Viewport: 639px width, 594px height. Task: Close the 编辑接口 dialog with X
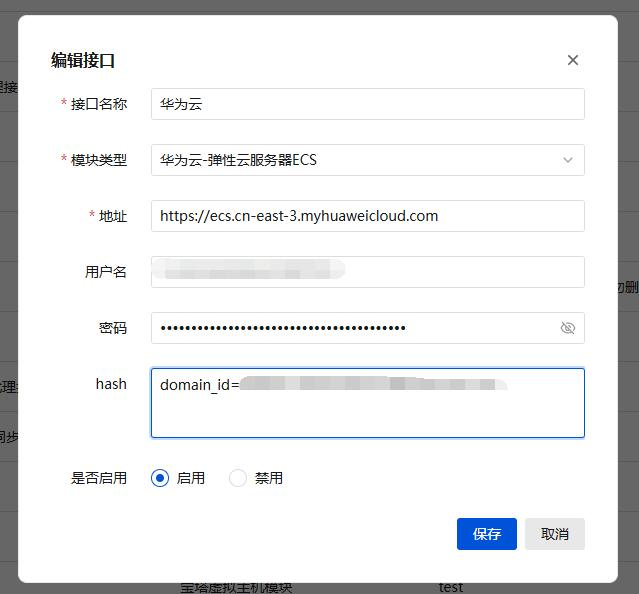(573, 60)
